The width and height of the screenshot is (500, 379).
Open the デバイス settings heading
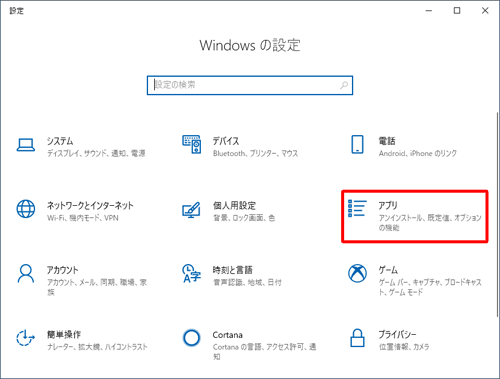click(226, 141)
